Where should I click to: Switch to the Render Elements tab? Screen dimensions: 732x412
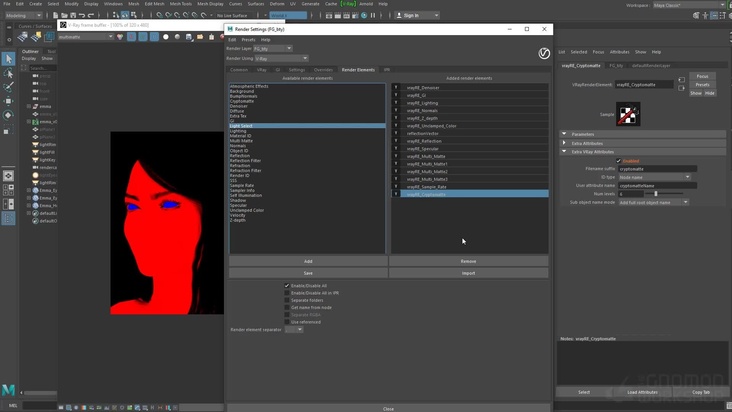tap(358, 70)
